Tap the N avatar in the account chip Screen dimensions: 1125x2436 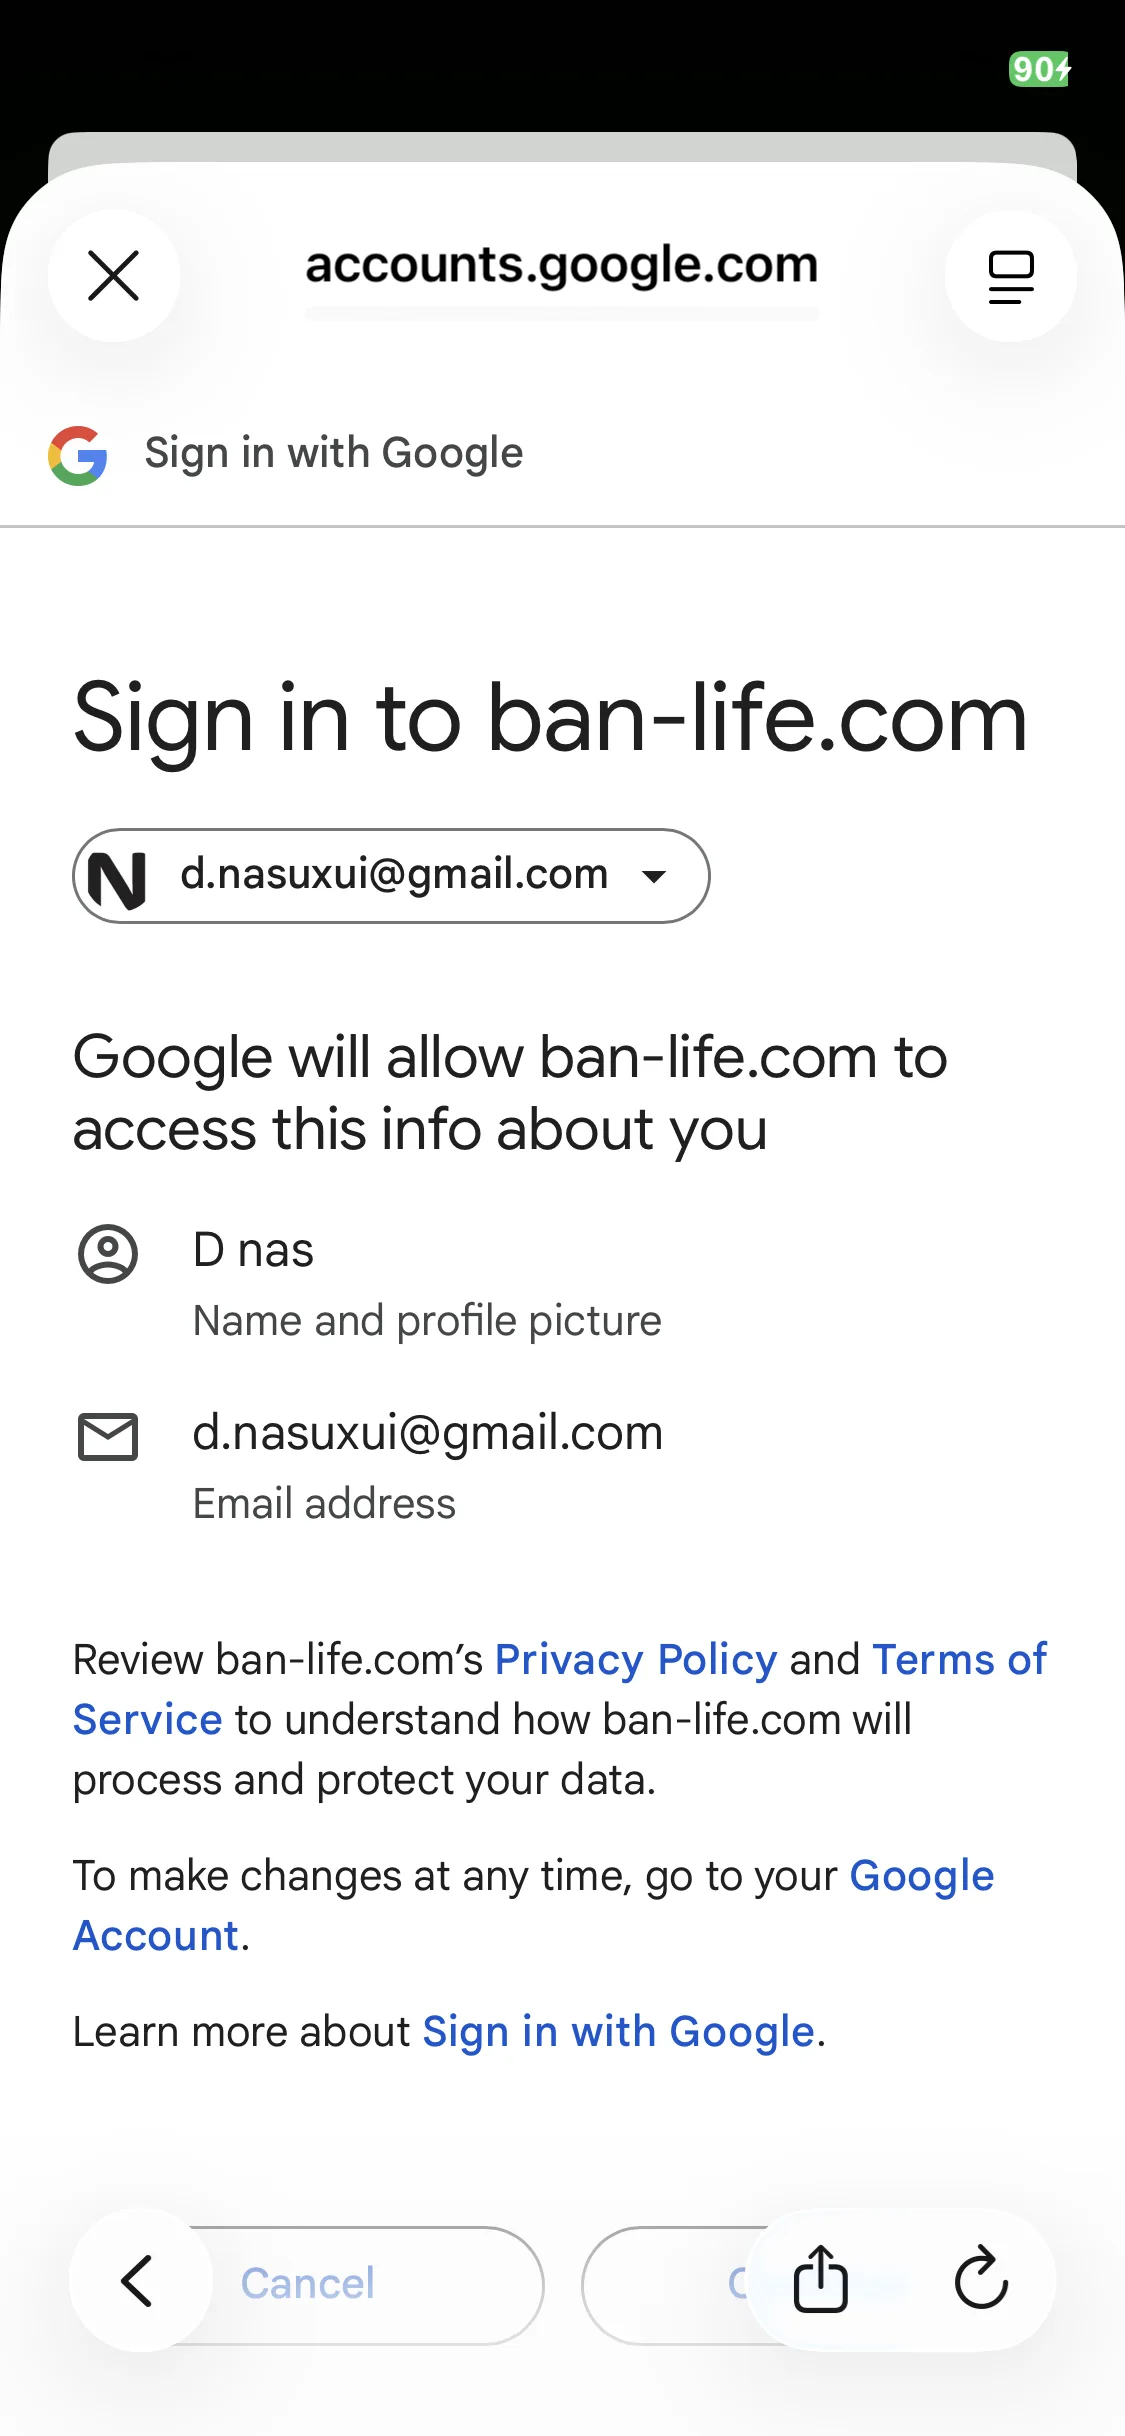click(x=118, y=878)
